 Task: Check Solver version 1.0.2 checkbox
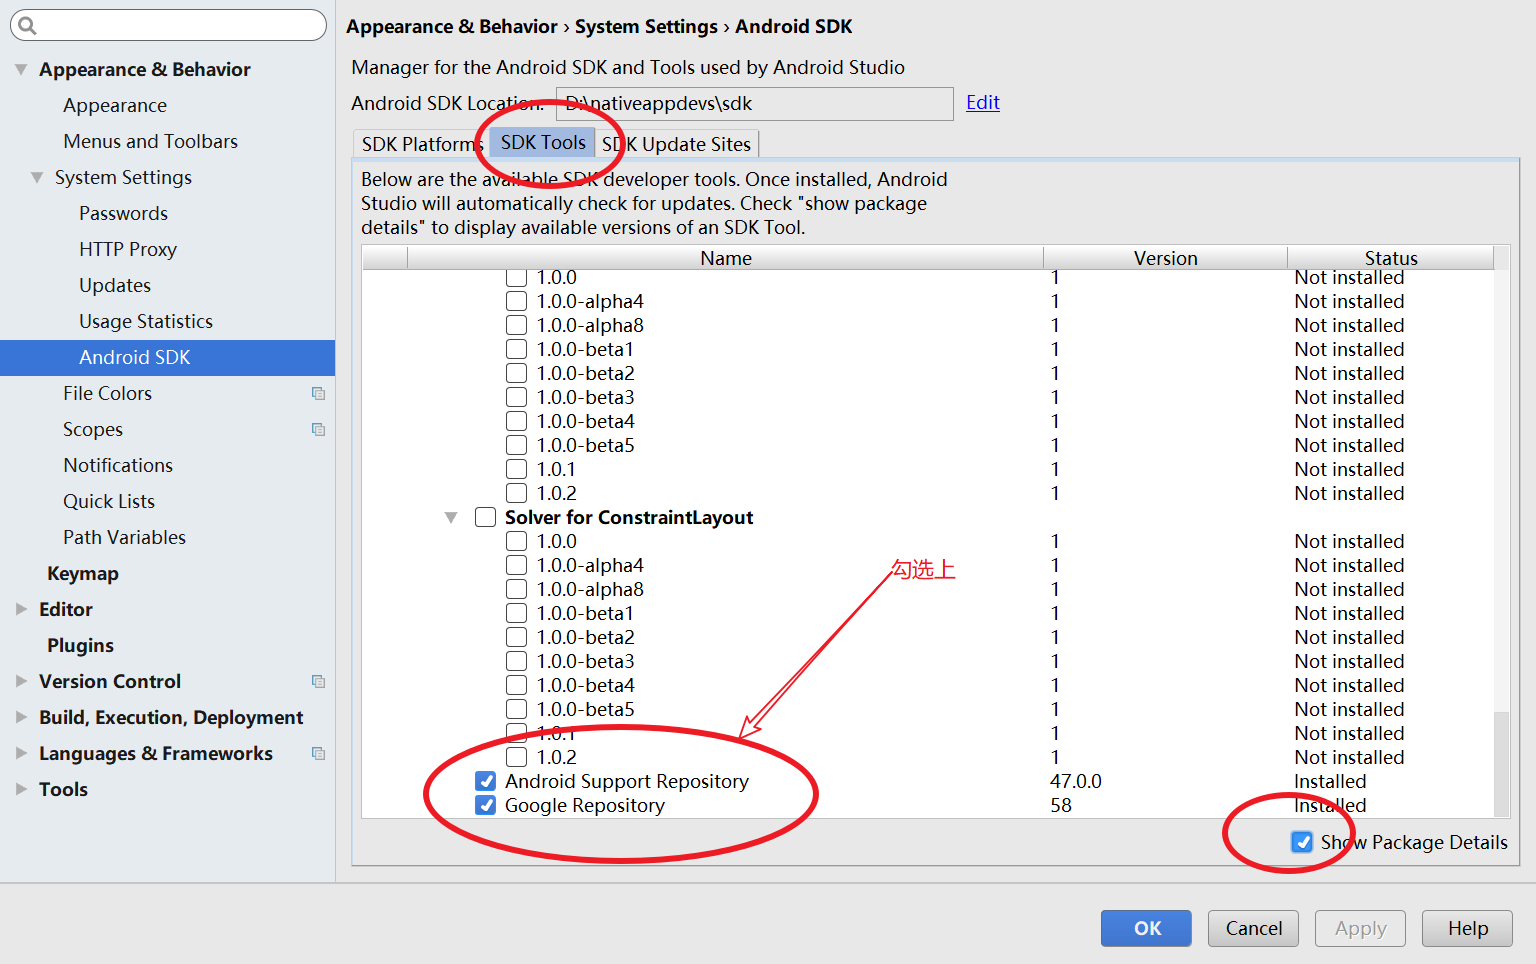pyautogui.click(x=516, y=757)
